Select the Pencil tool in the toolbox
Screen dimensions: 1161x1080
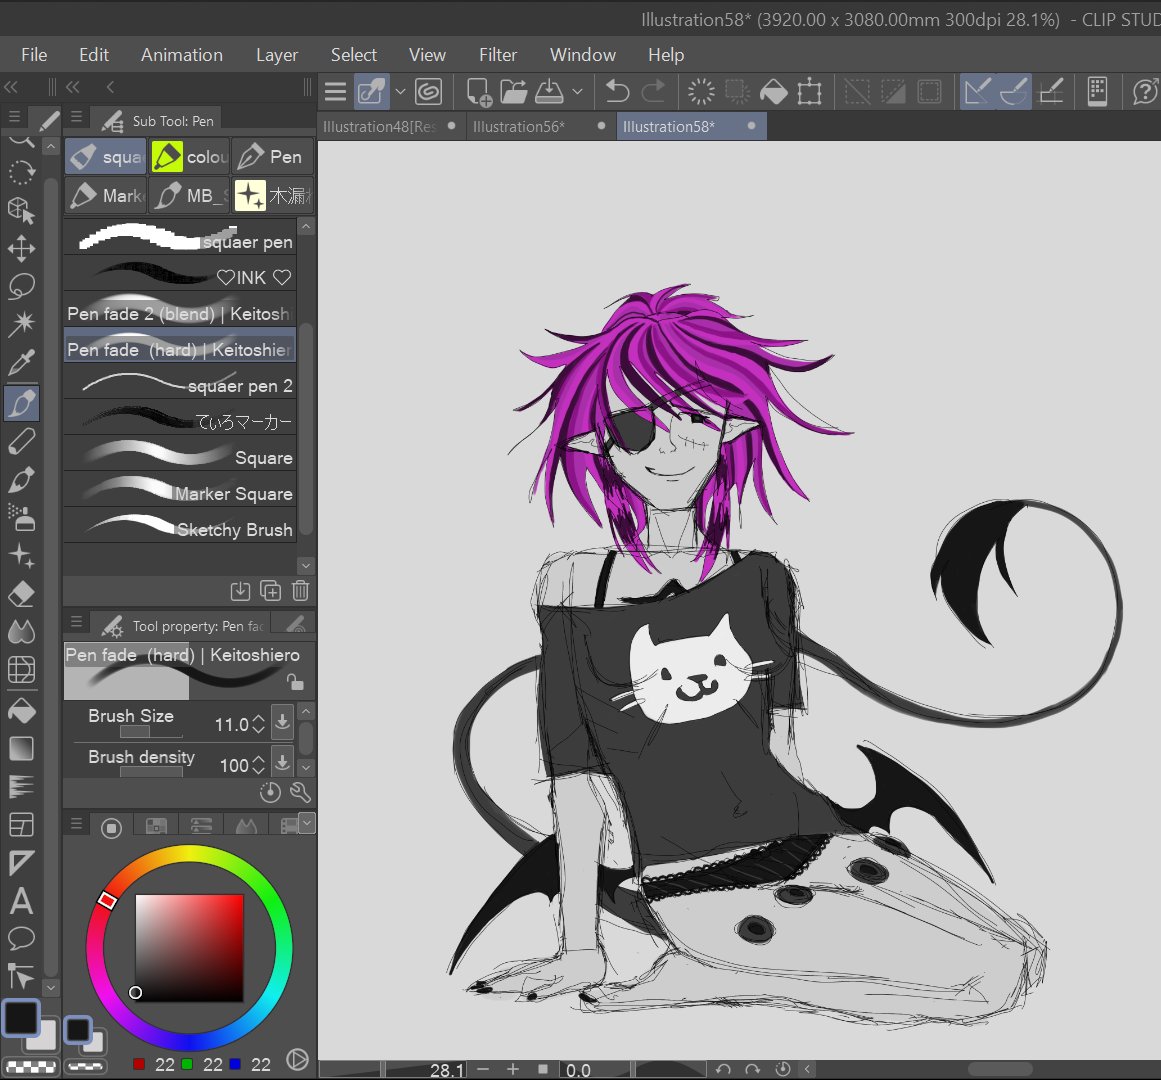(x=21, y=441)
